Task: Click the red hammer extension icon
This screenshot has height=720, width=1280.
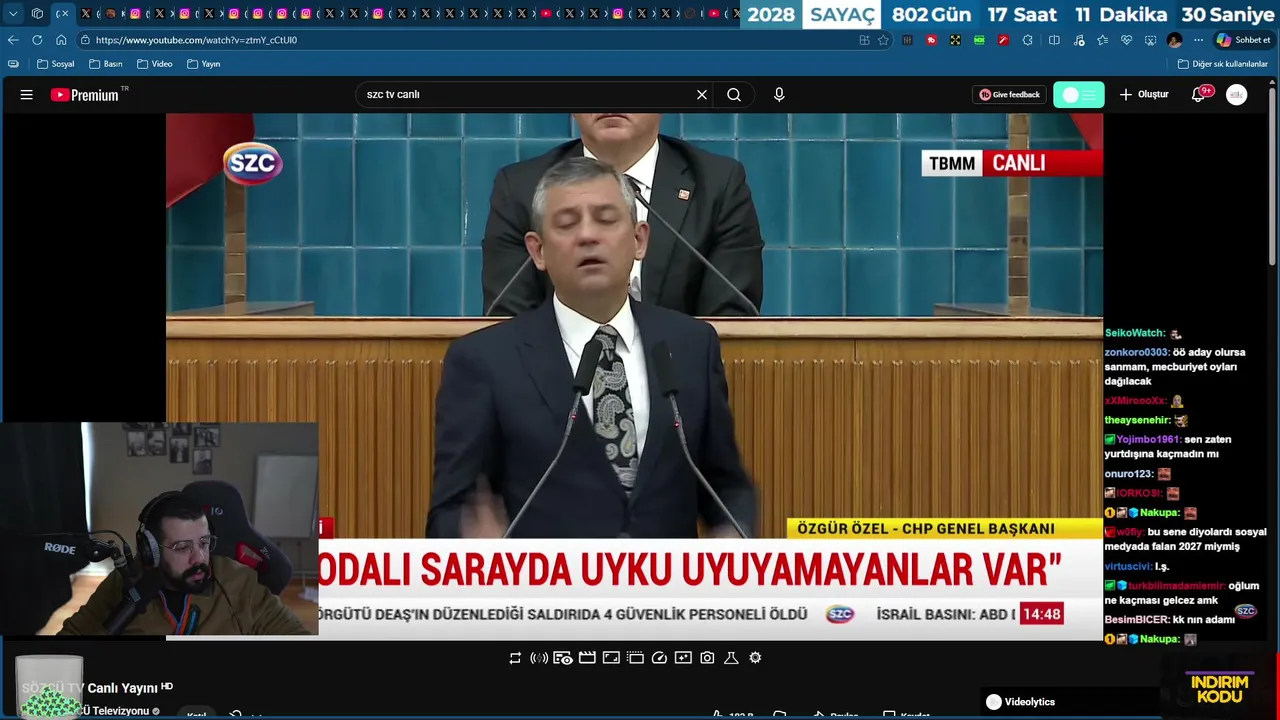Action: pyautogui.click(x=1003, y=40)
